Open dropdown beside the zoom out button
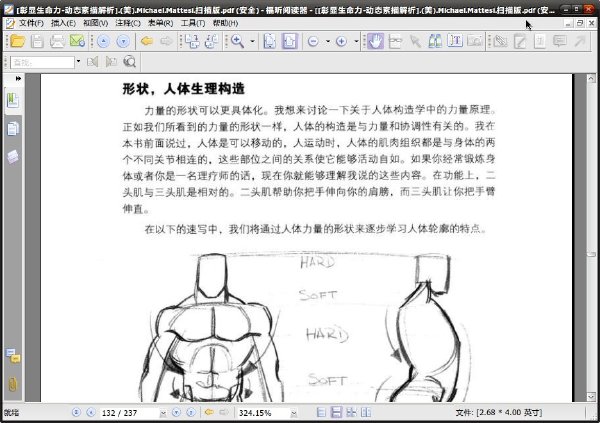Screen dimensions: 600x423 (328, 41)
